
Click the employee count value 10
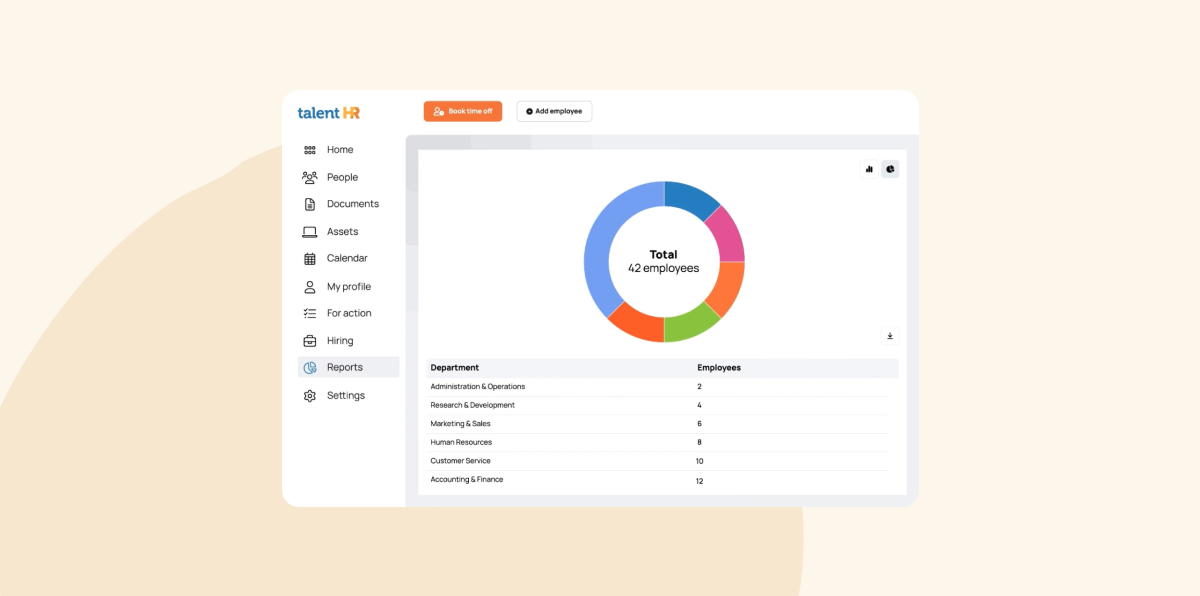coord(700,461)
